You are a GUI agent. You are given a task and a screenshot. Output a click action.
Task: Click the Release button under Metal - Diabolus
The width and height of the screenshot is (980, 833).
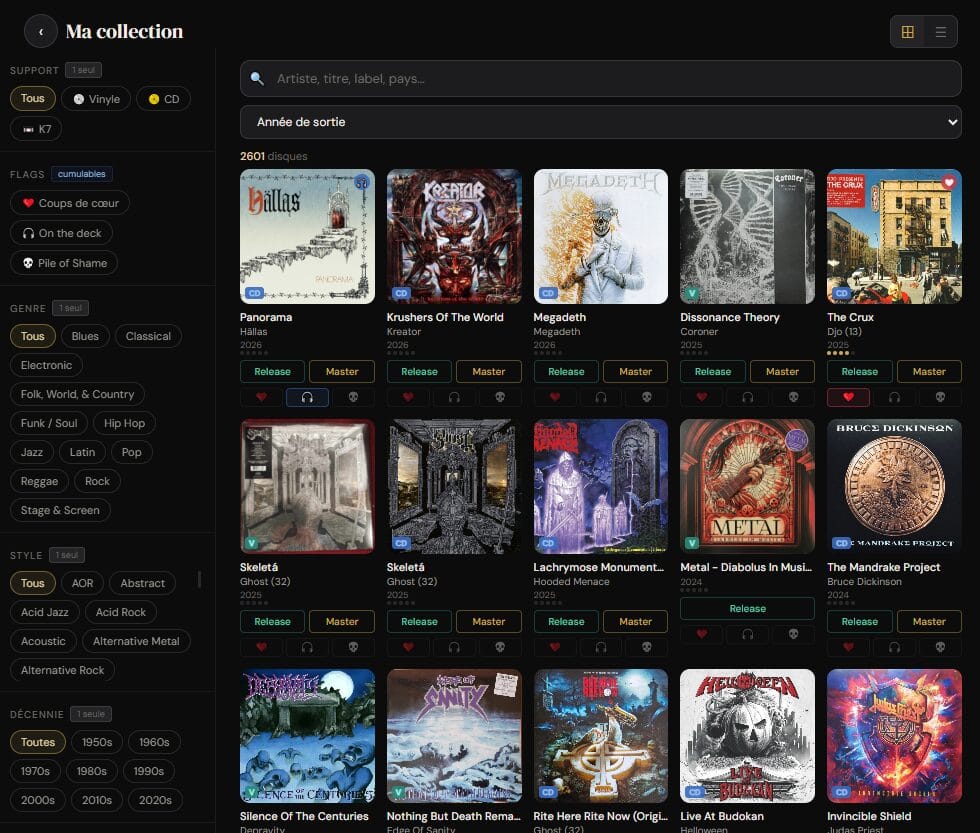747,608
